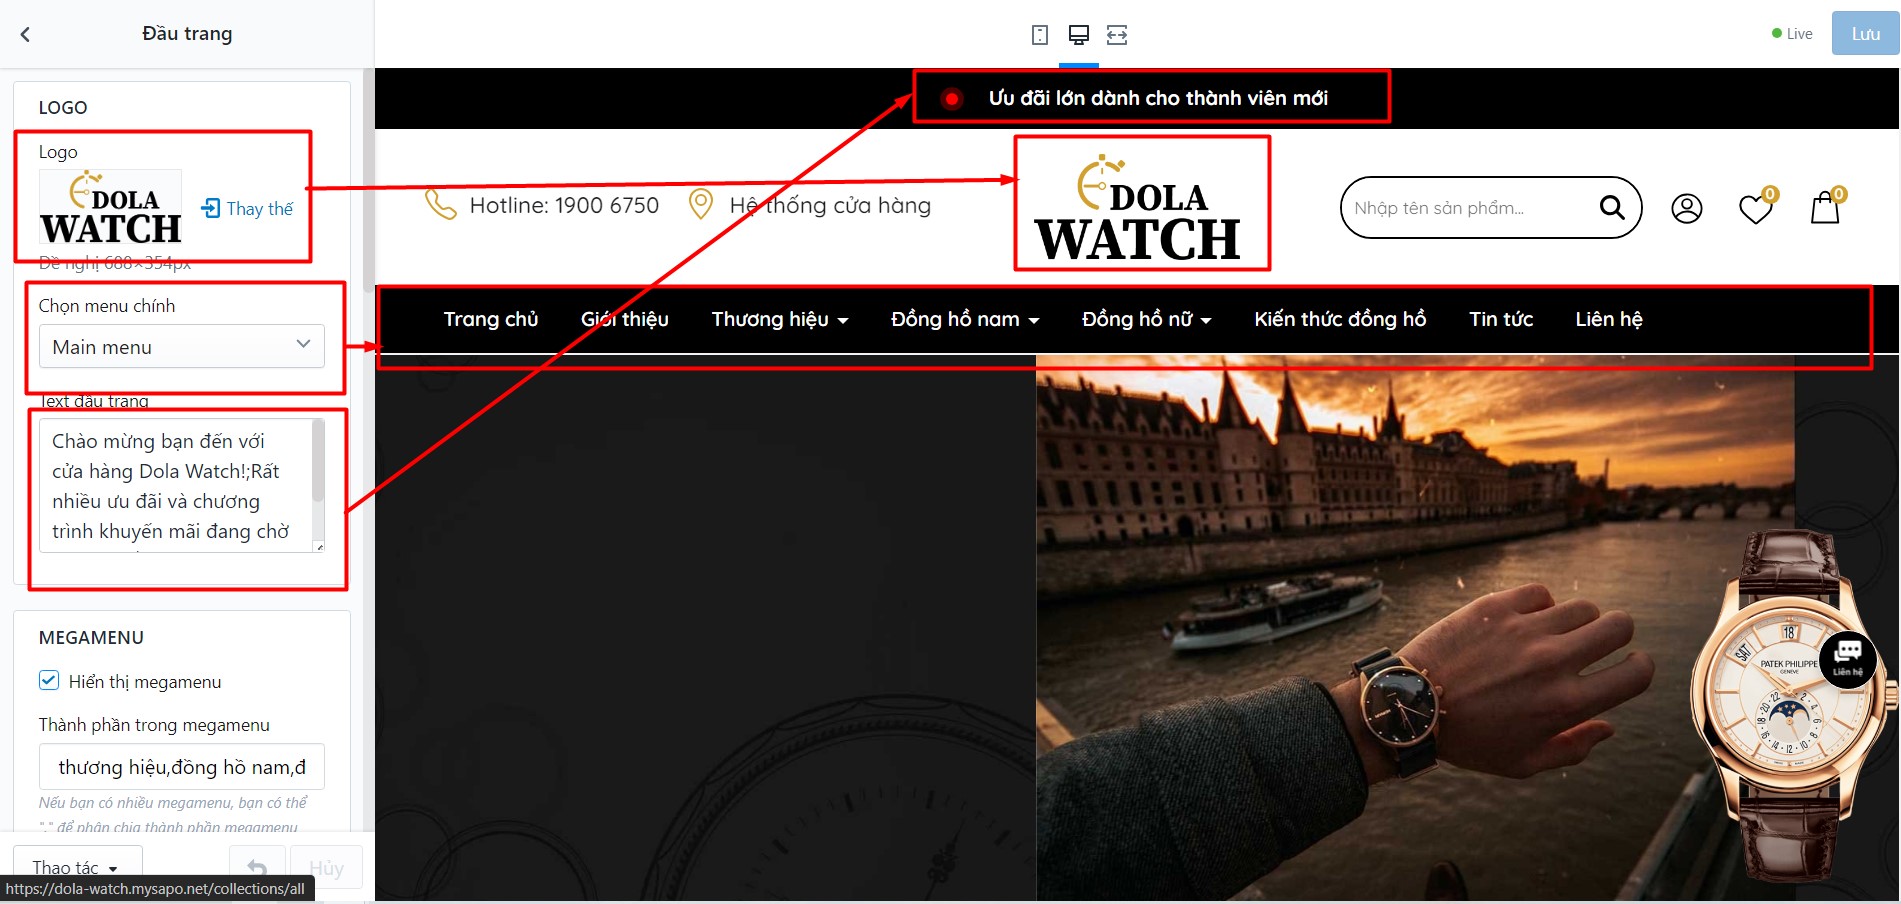Viewport: 1901px width, 904px height.
Task: Click the search magnifier icon
Action: (x=1612, y=207)
